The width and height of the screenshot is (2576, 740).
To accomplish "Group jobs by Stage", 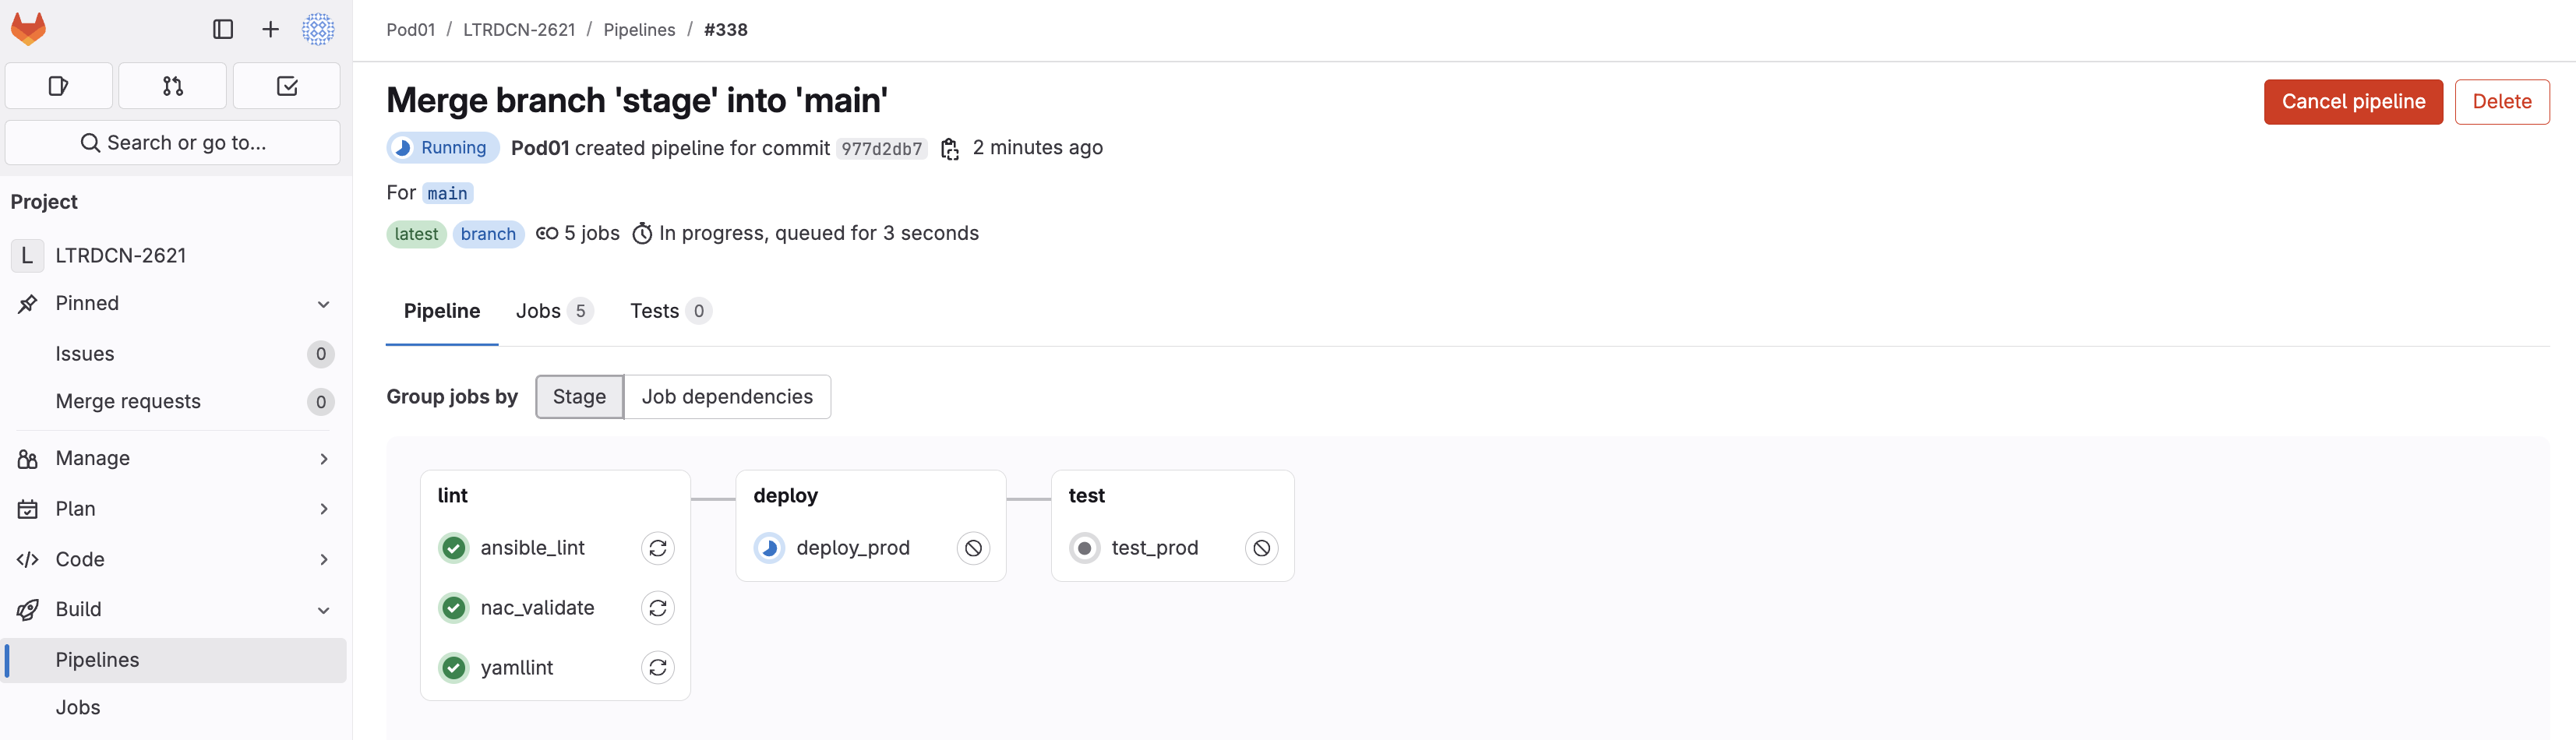I will (579, 397).
